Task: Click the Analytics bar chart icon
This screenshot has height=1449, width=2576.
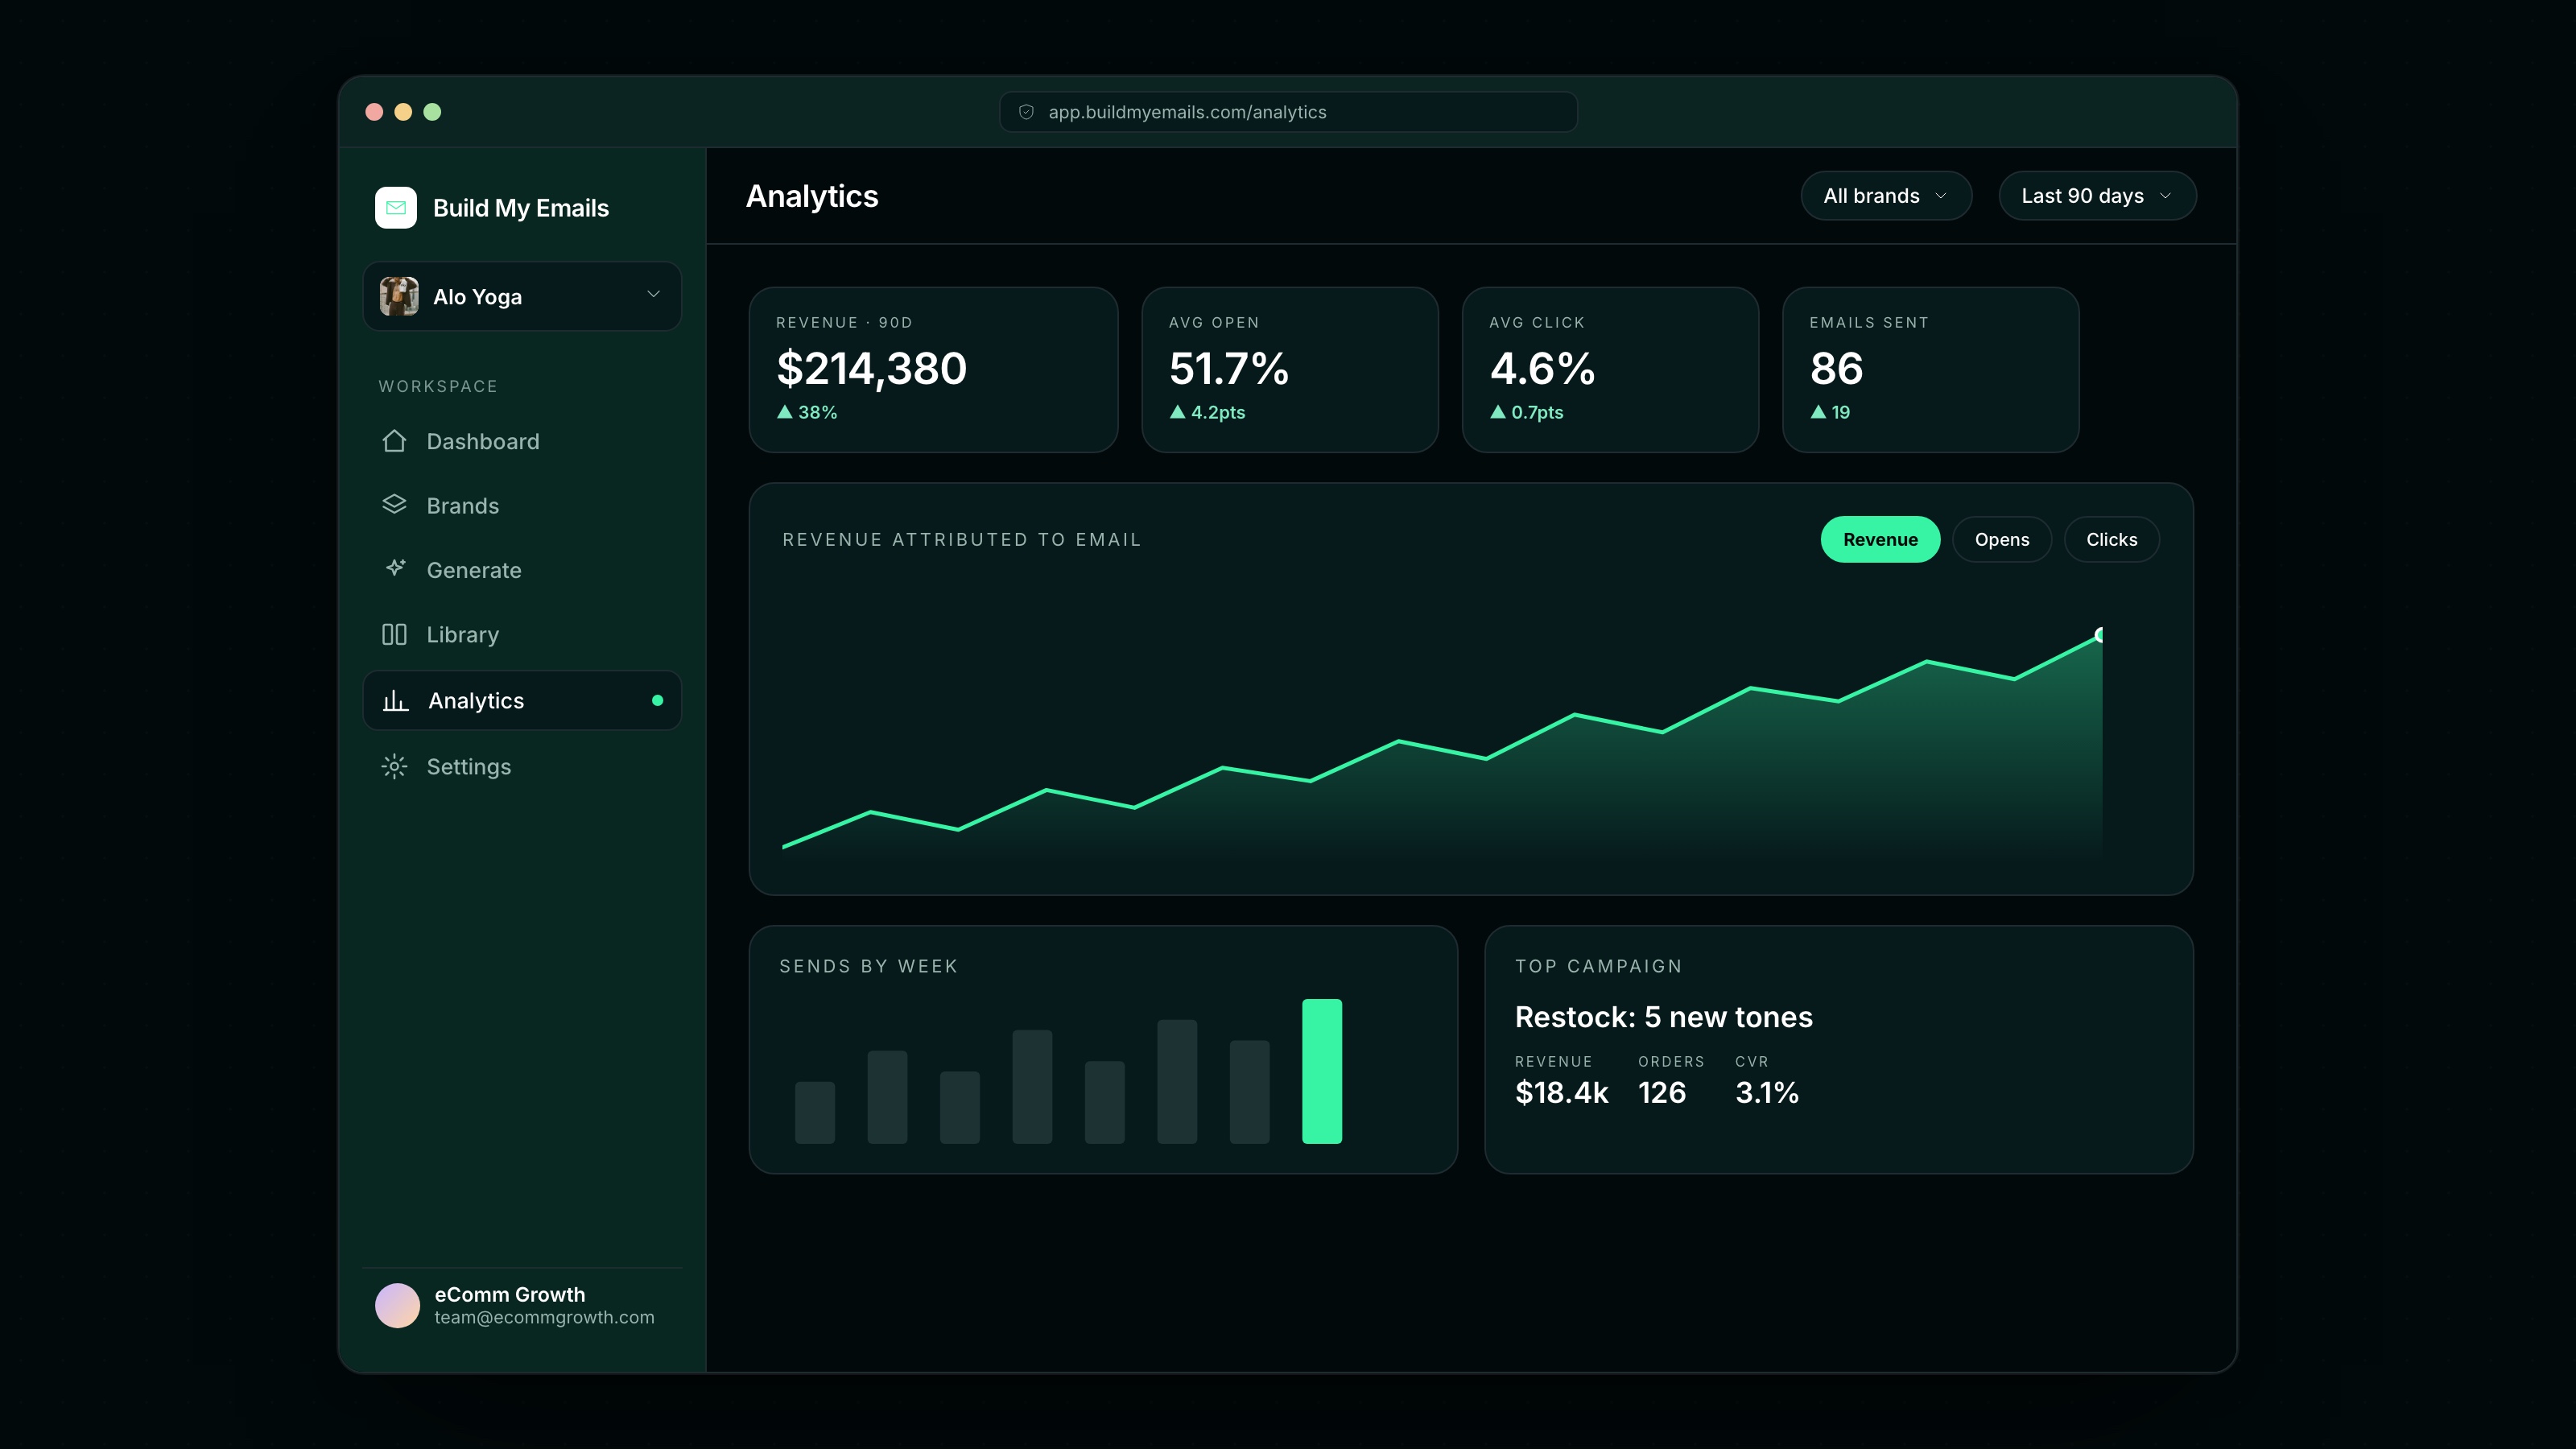Action: coord(395,700)
